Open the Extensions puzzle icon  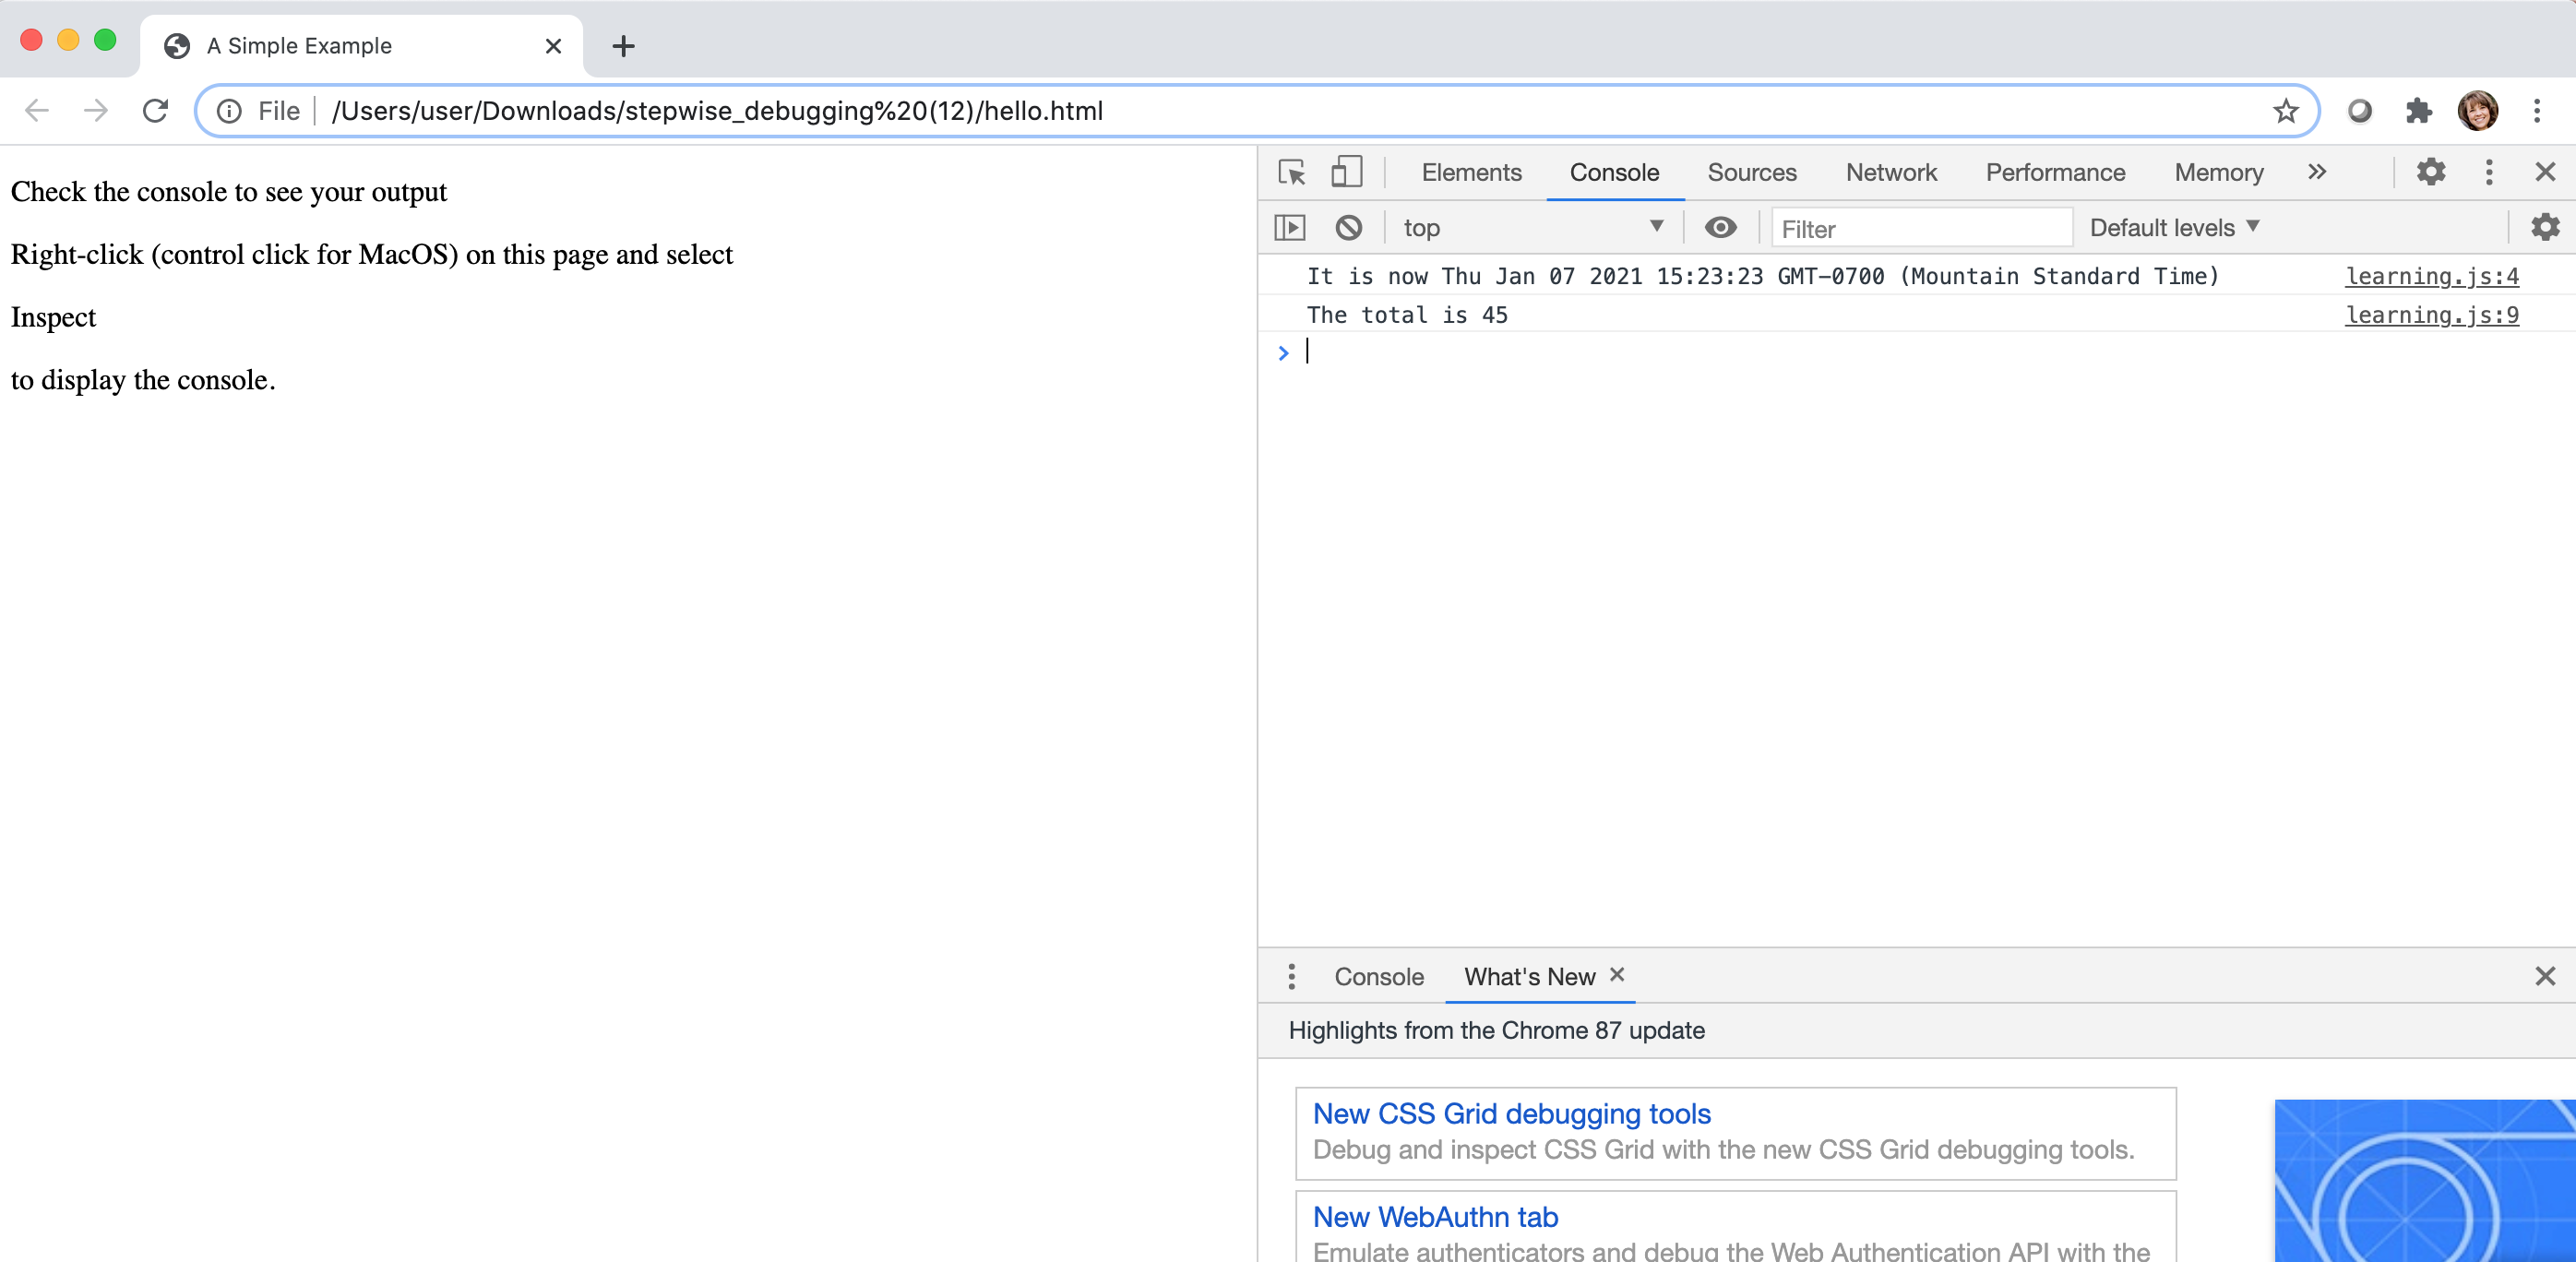2418,111
